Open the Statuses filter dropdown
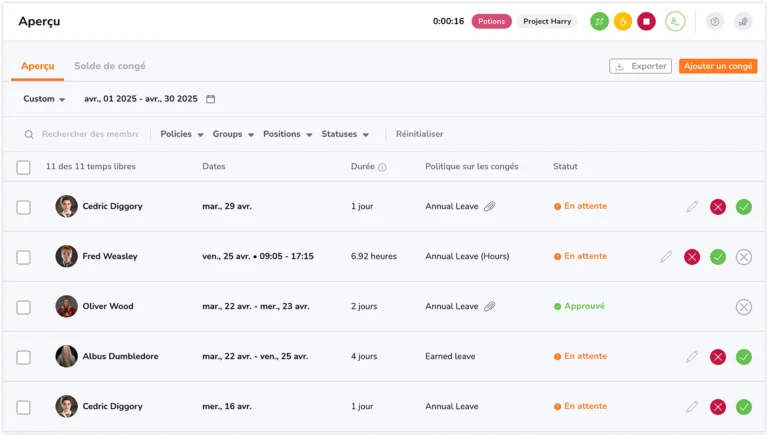This screenshot has height=436, width=768. (x=345, y=134)
